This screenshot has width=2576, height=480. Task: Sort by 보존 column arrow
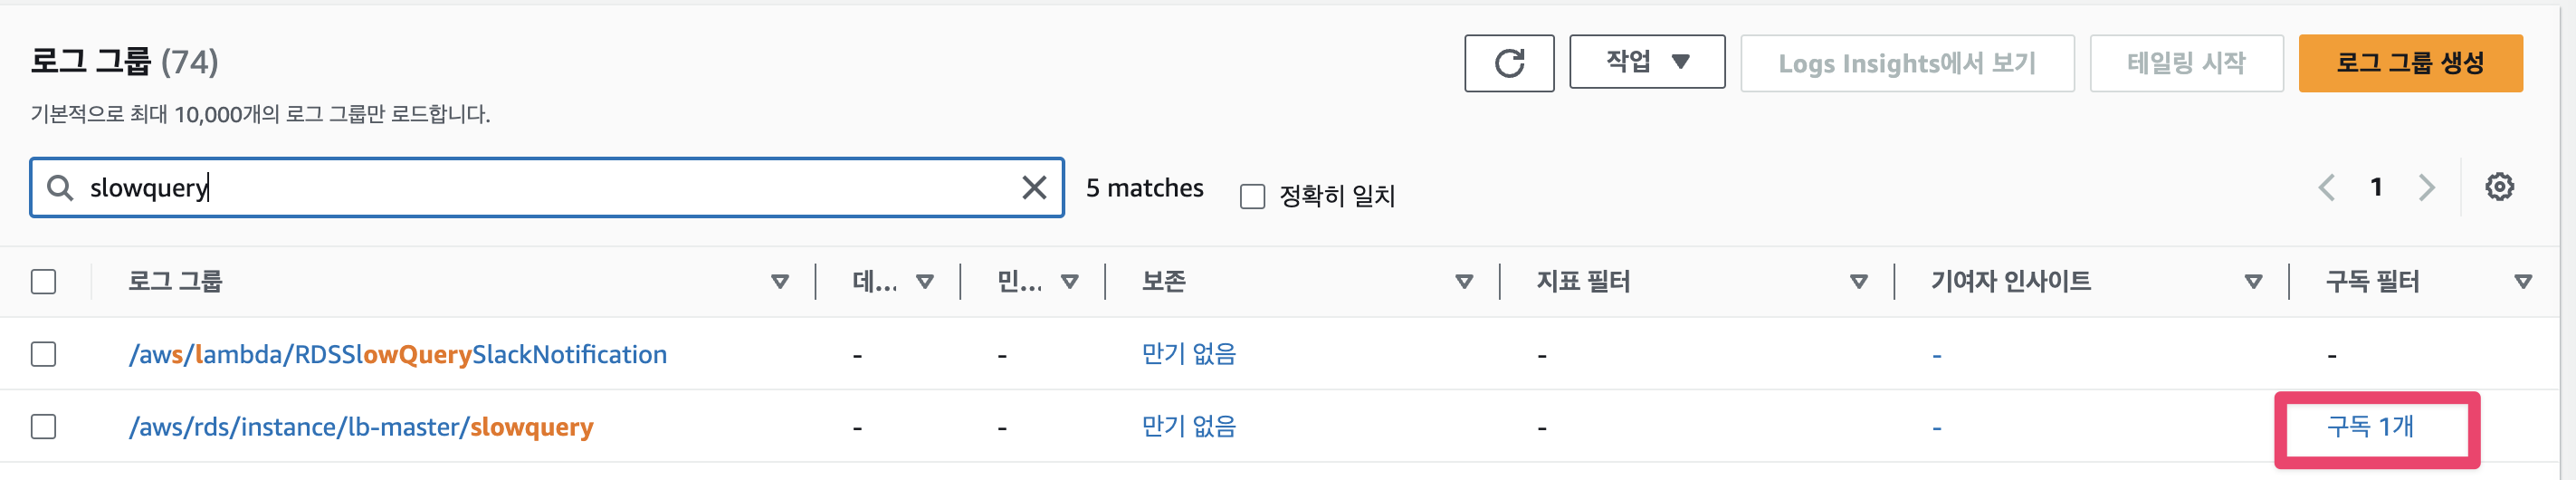pyautogui.click(x=1464, y=282)
